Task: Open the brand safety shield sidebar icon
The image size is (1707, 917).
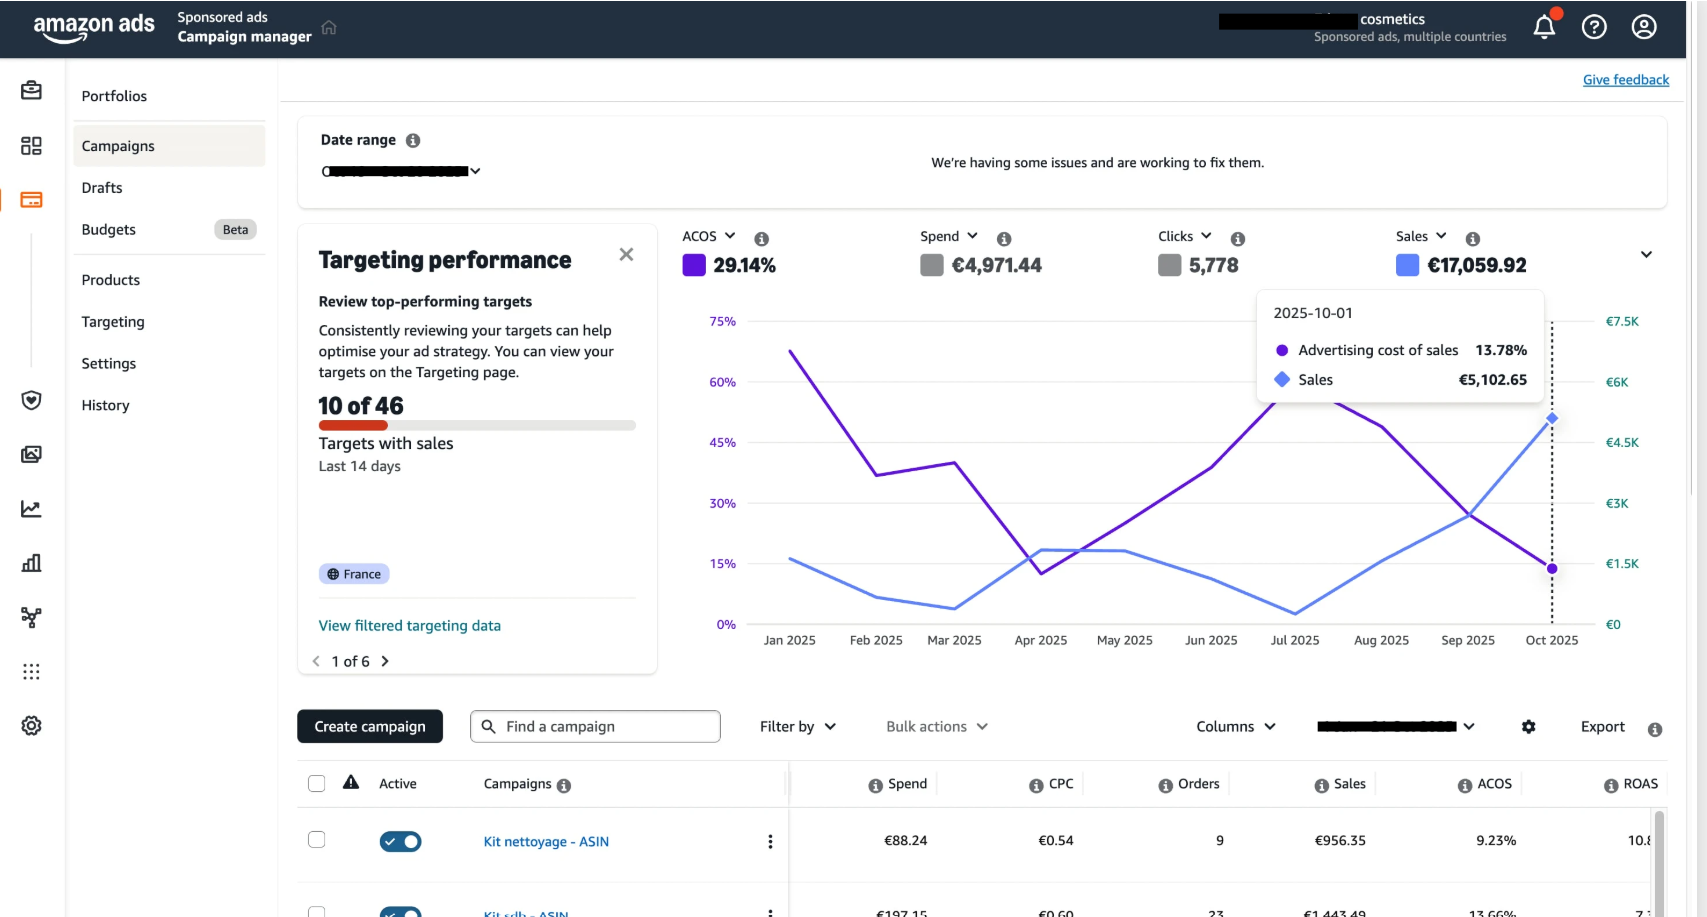Action: [x=31, y=400]
